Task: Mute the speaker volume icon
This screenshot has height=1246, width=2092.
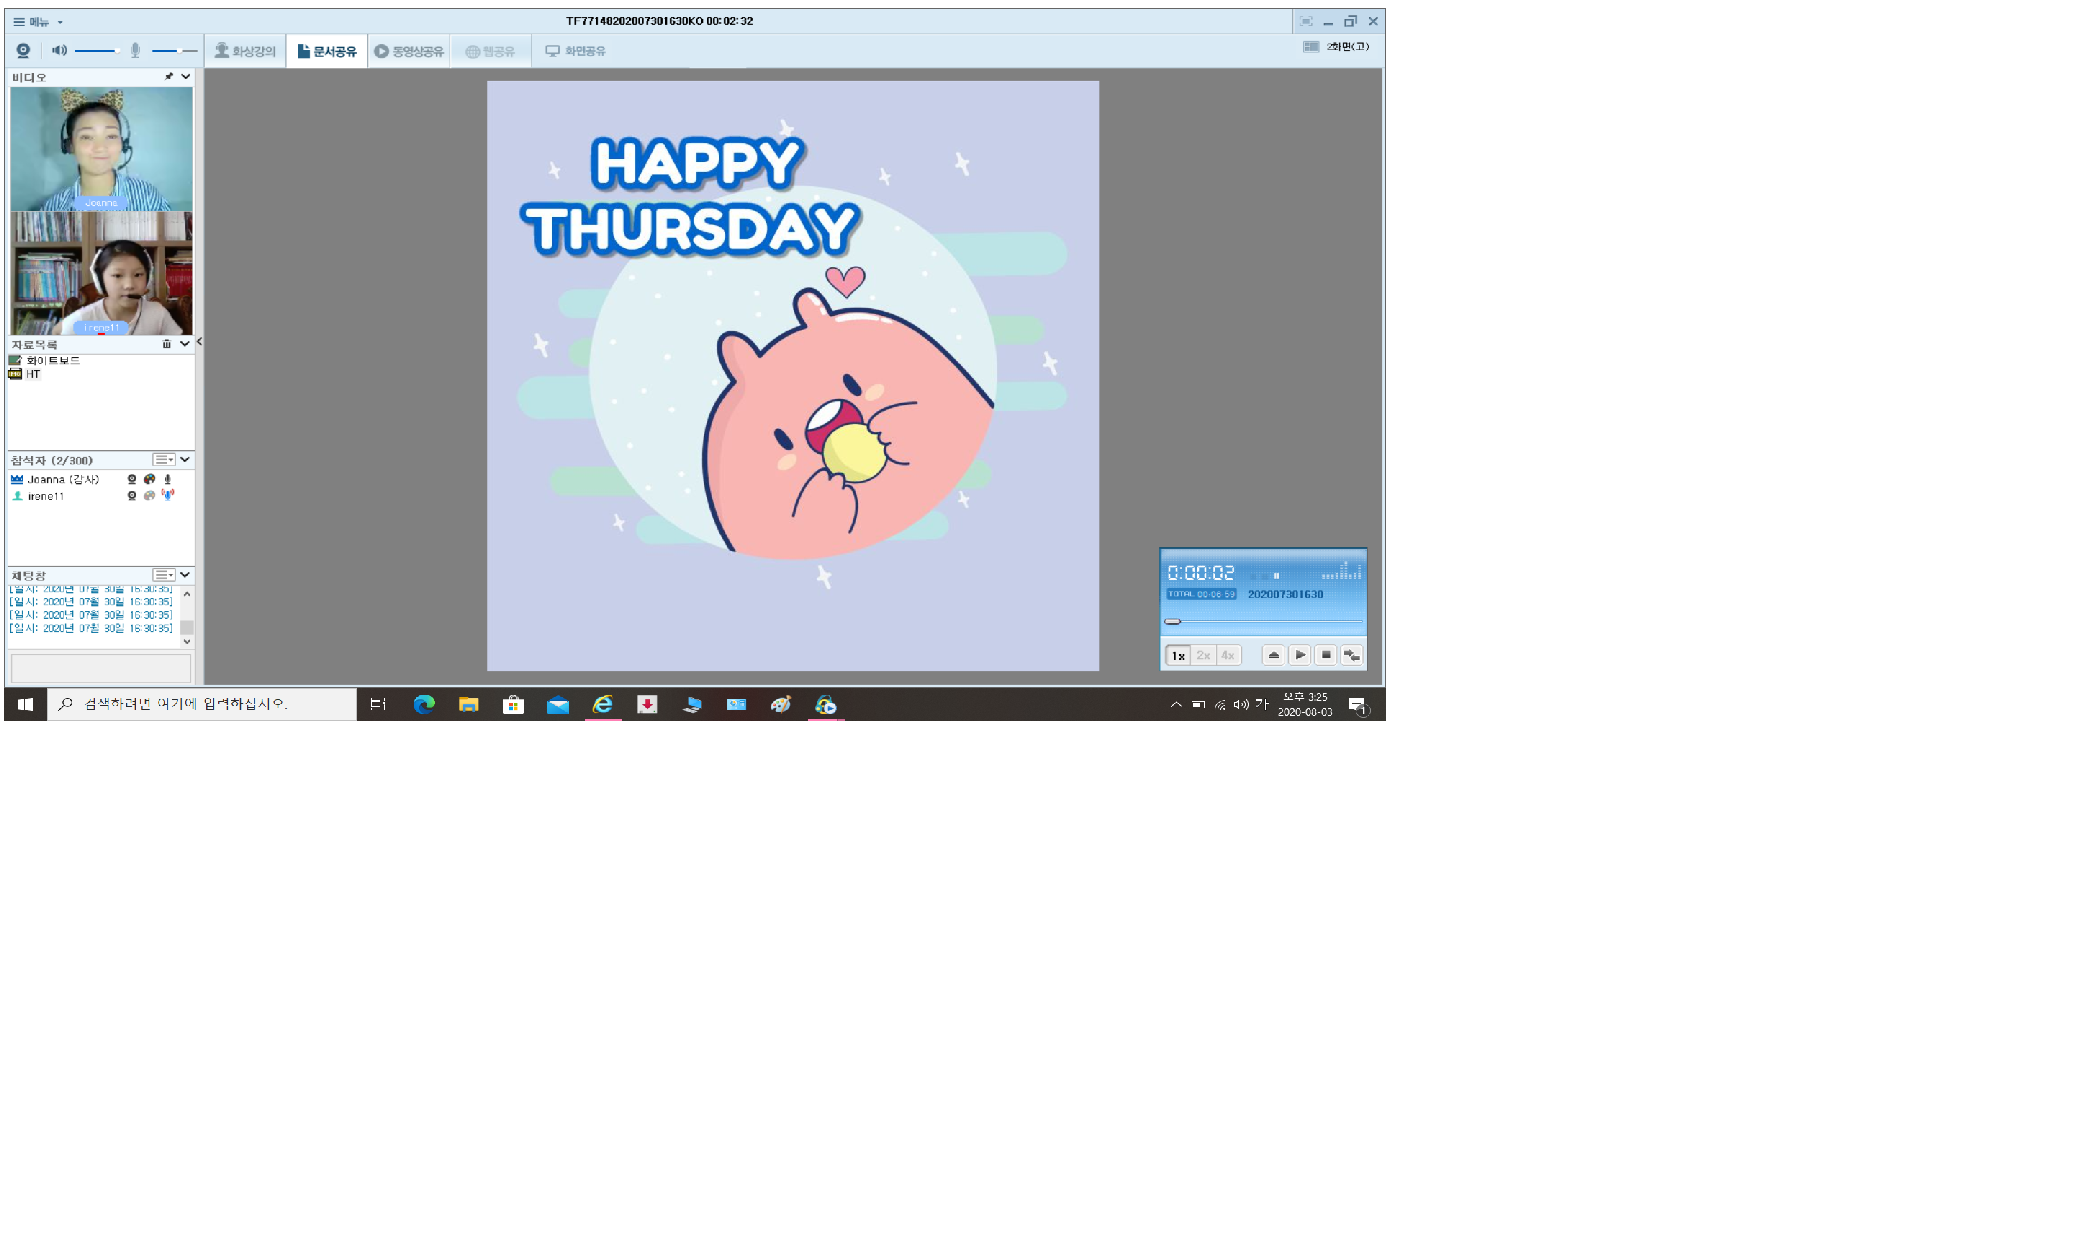Action: (59, 50)
